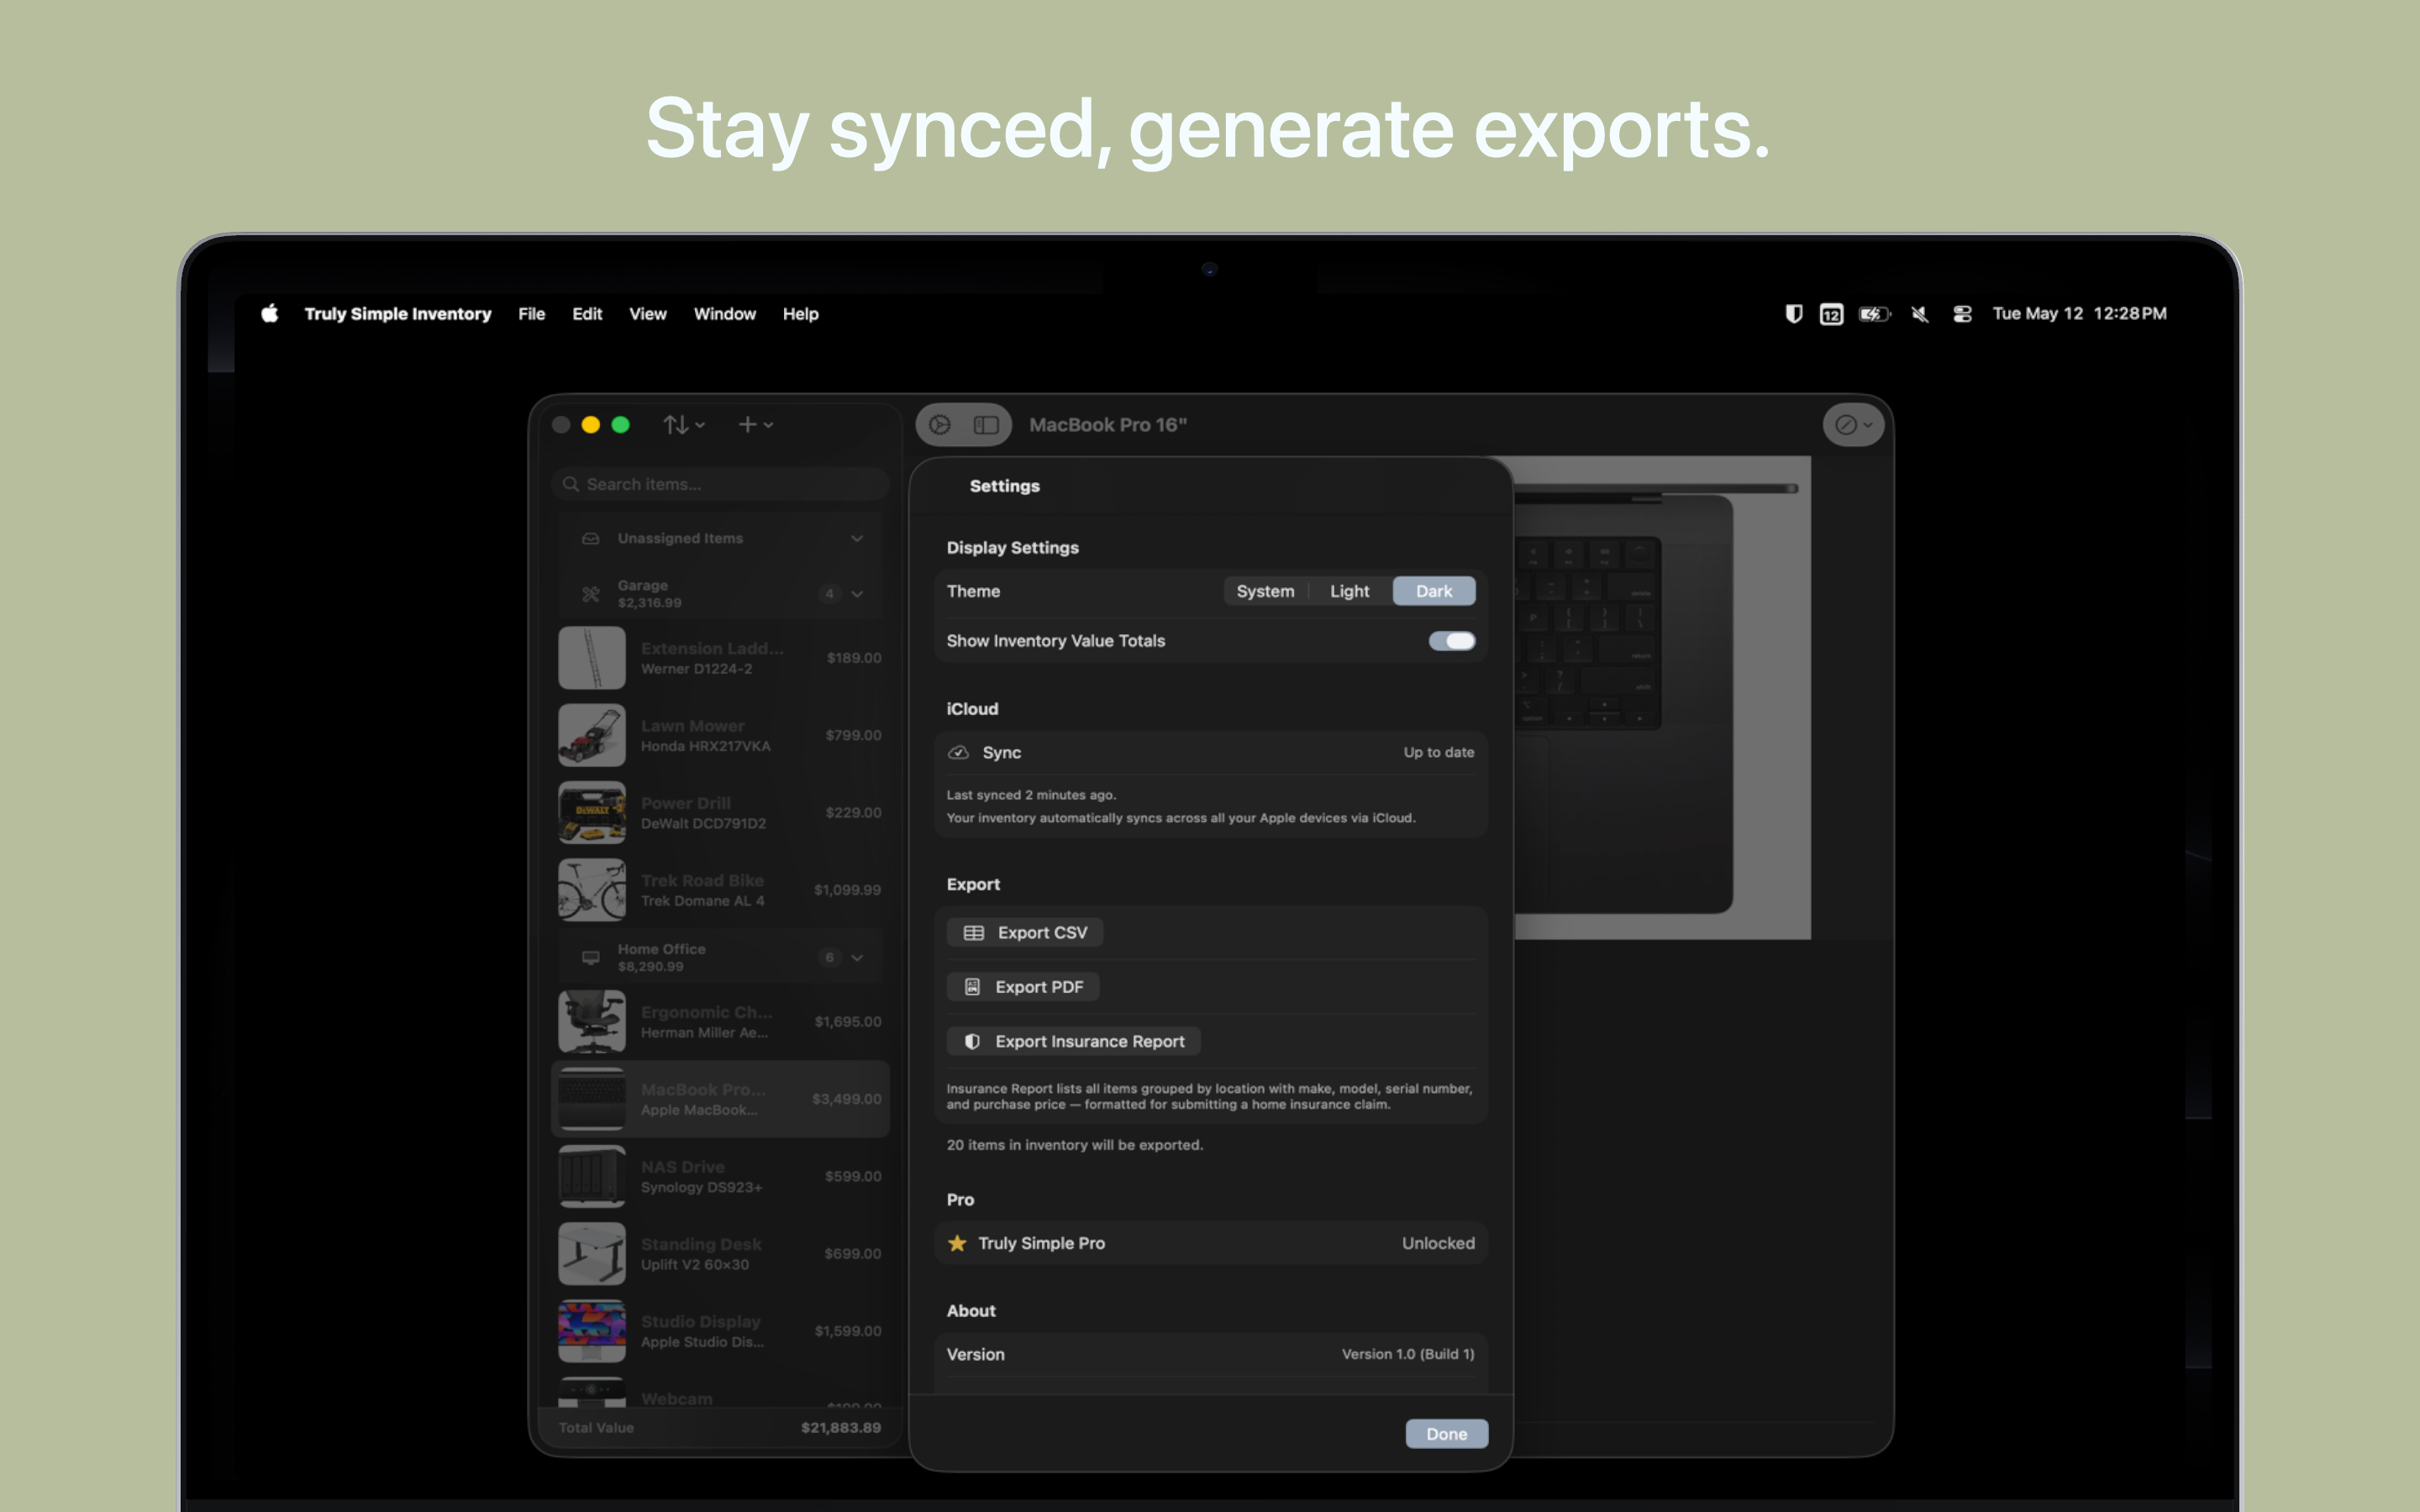Check the battery status icon
Viewport: 2420px width, 1512px height.
pos(1874,314)
